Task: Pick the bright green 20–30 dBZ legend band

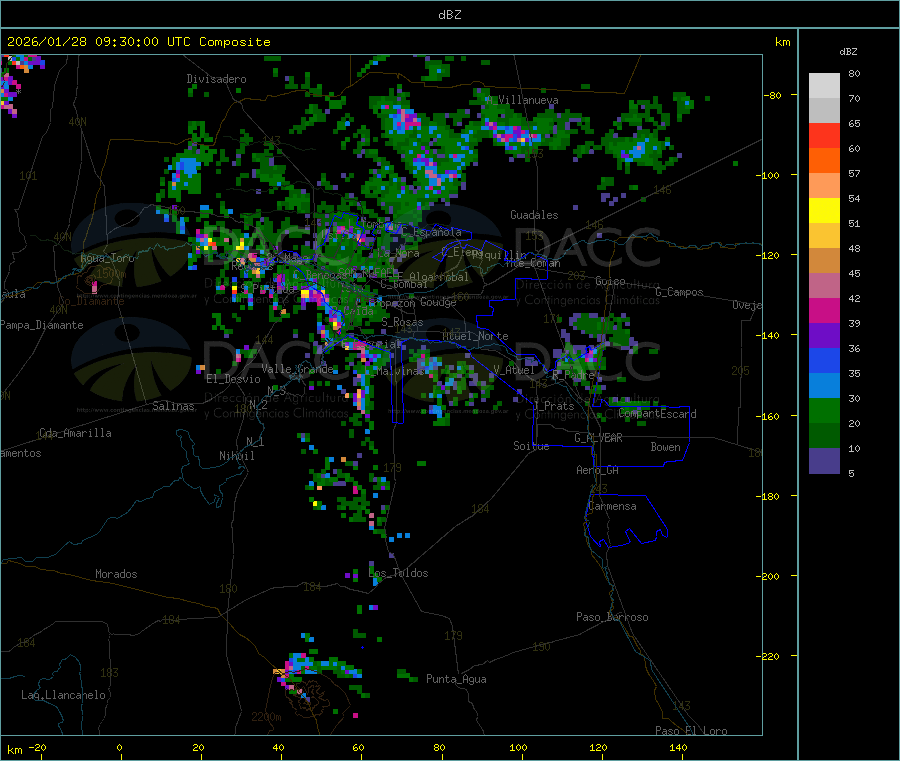Action: (824, 410)
